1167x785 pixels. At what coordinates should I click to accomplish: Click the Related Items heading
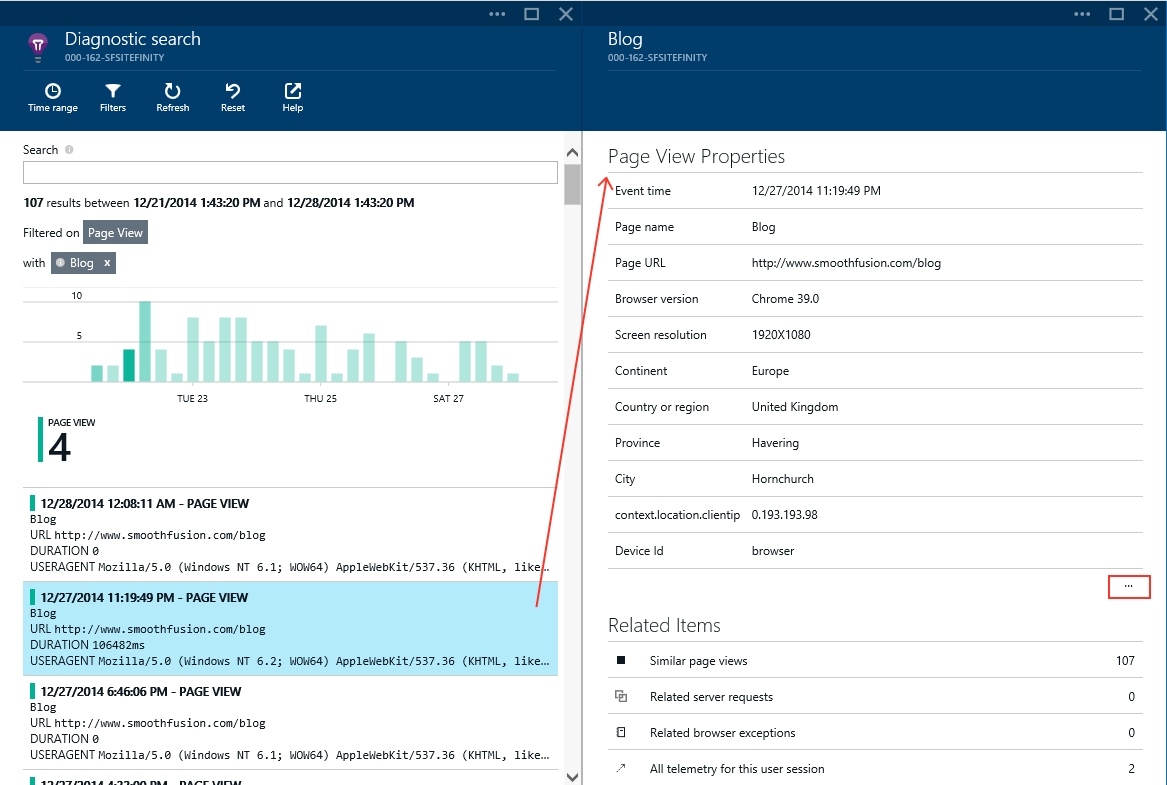664,625
